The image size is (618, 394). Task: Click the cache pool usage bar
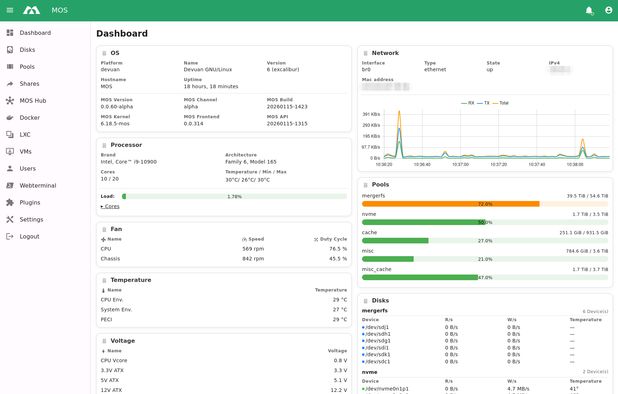point(485,240)
